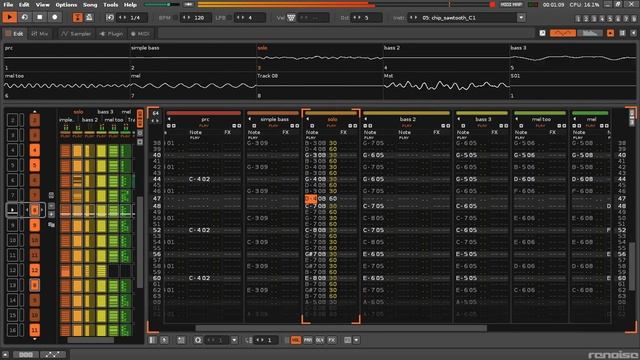Start playback with the Play button
The width and height of the screenshot is (640, 360).
(x=9, y=17)
